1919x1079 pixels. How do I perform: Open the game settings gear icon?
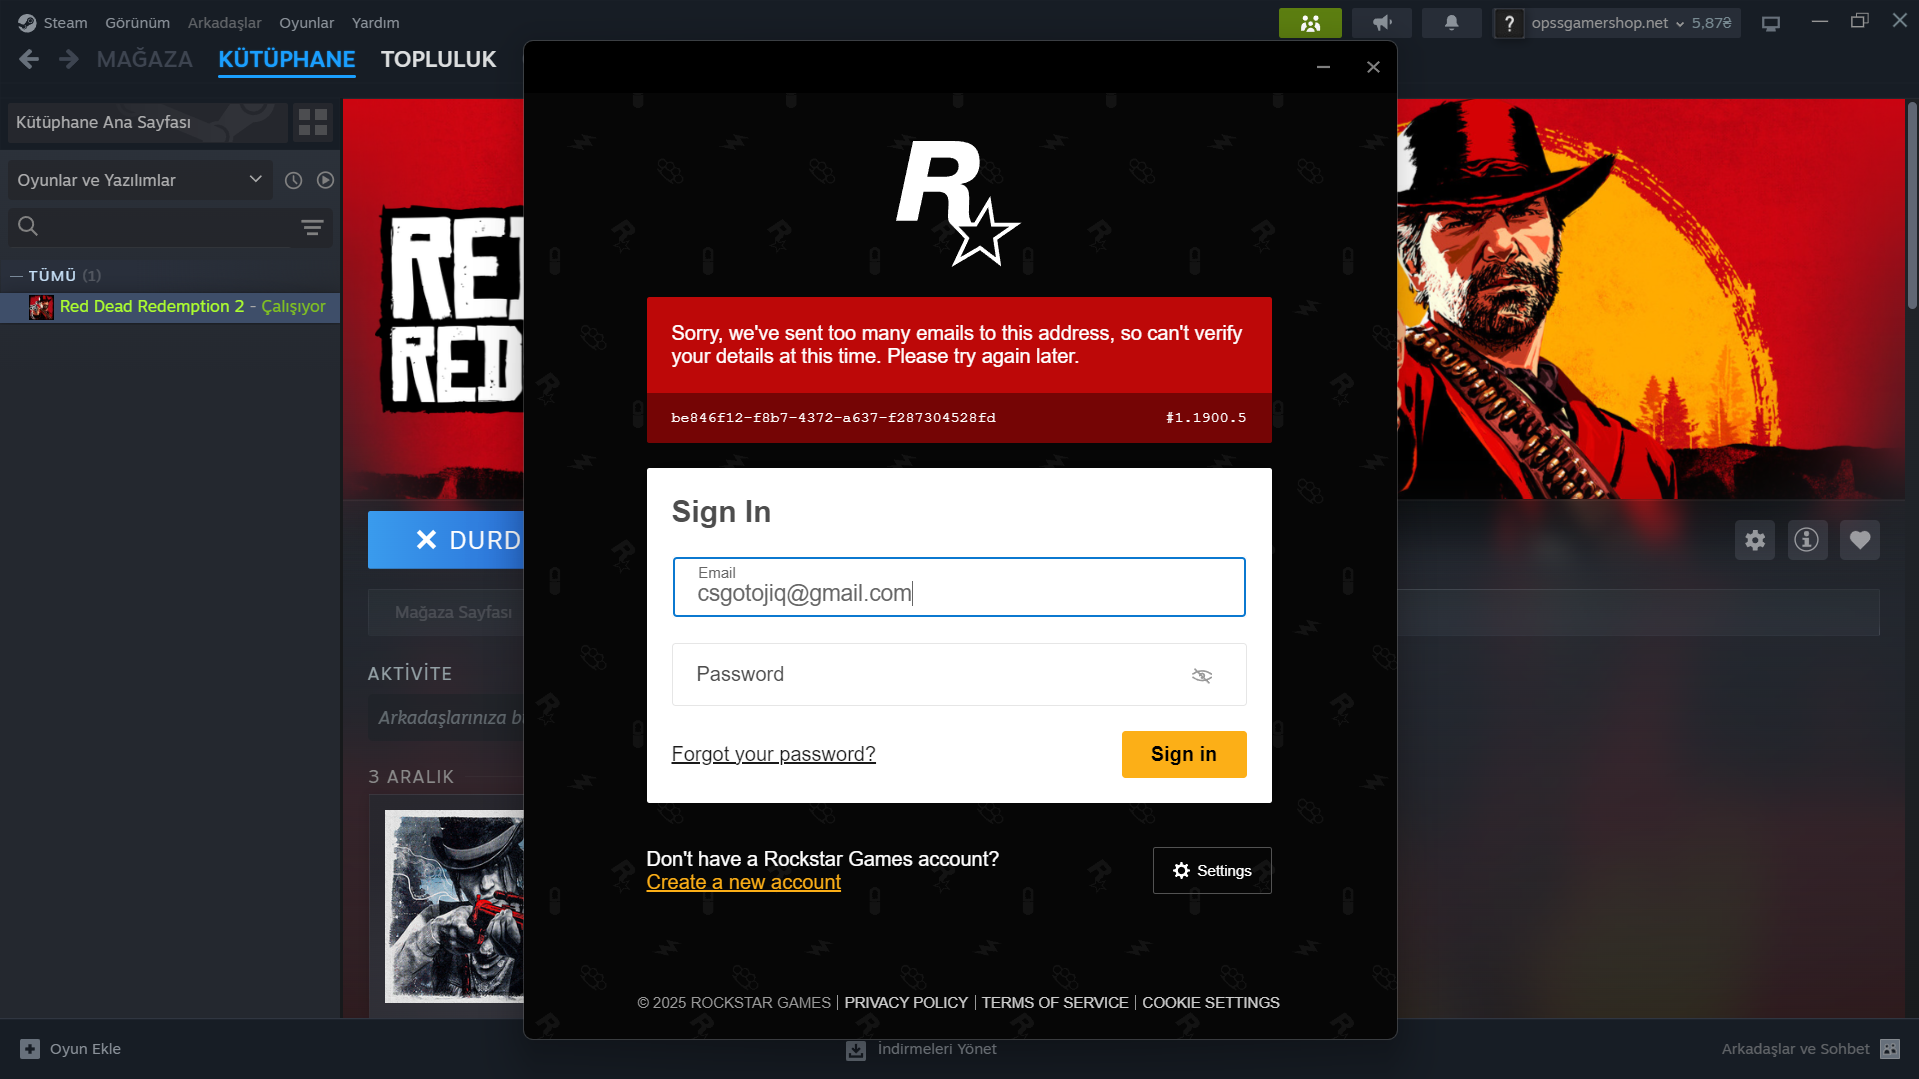(1755, 540)
